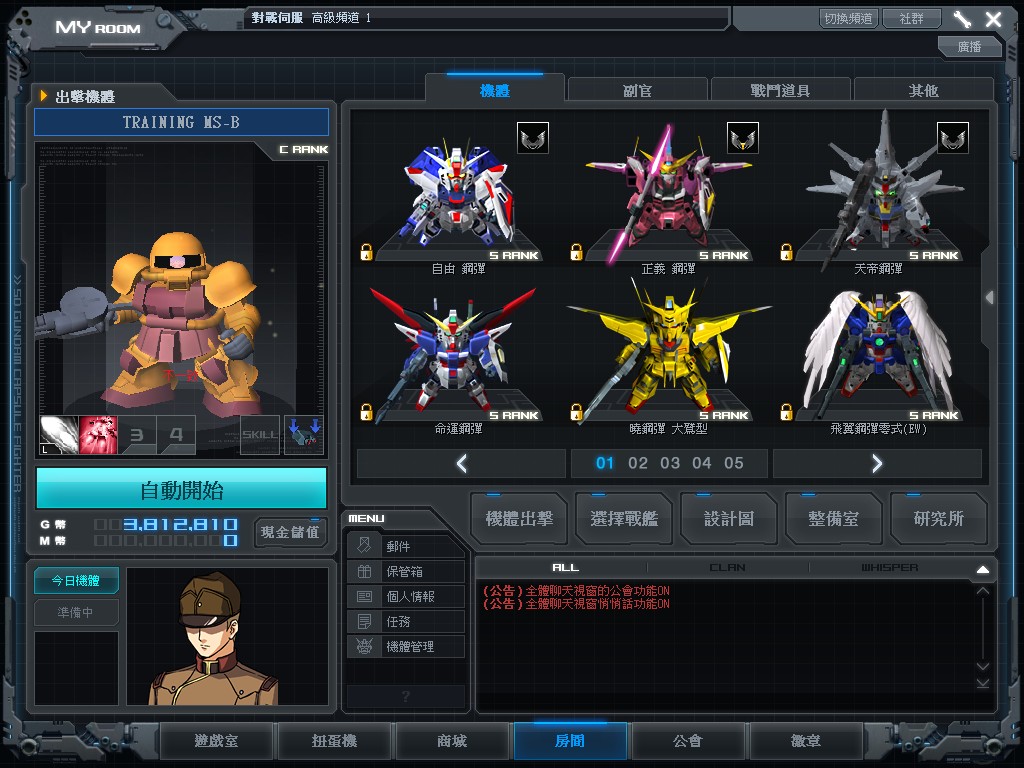The width and height of the screenshot is (1024, 768).
Task: Open the 保管箱 storage menu item
Action: 406,571
